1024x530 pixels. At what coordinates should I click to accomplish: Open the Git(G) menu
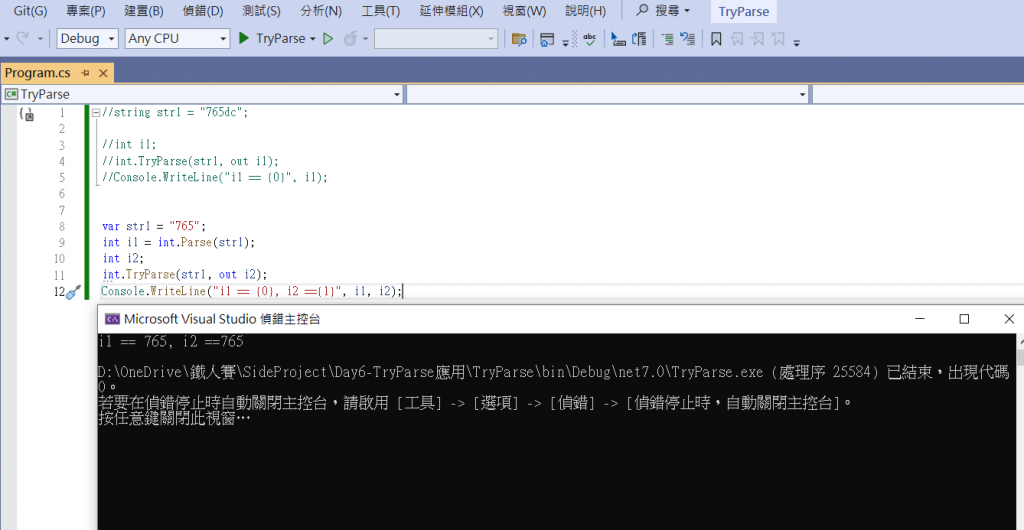[31, 11]
